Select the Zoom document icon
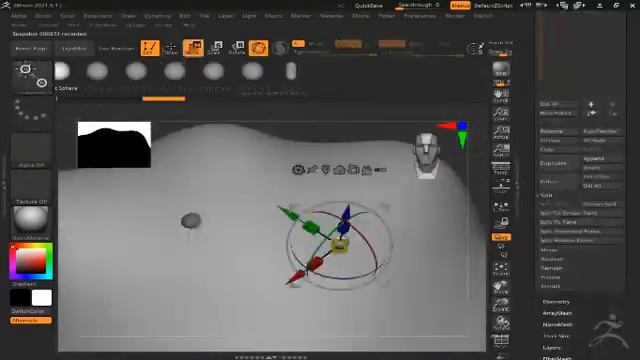The image size is (640, 360). (501, 114)
